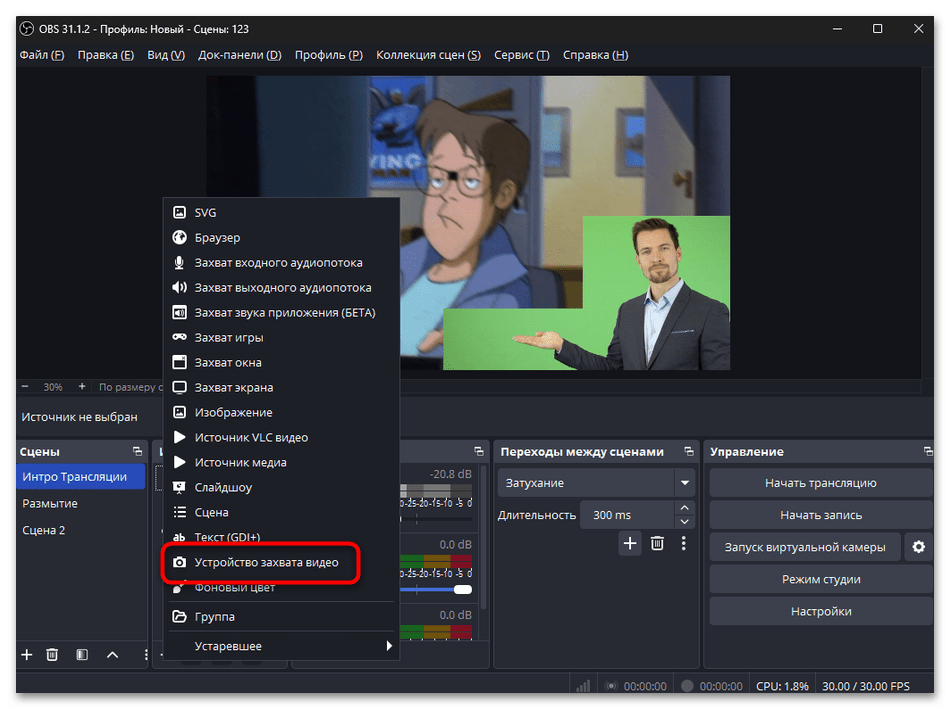Open the Коллекция сцен menu
Image resolution: width=950 pixels, height=709 pixels.
[428, 55]
